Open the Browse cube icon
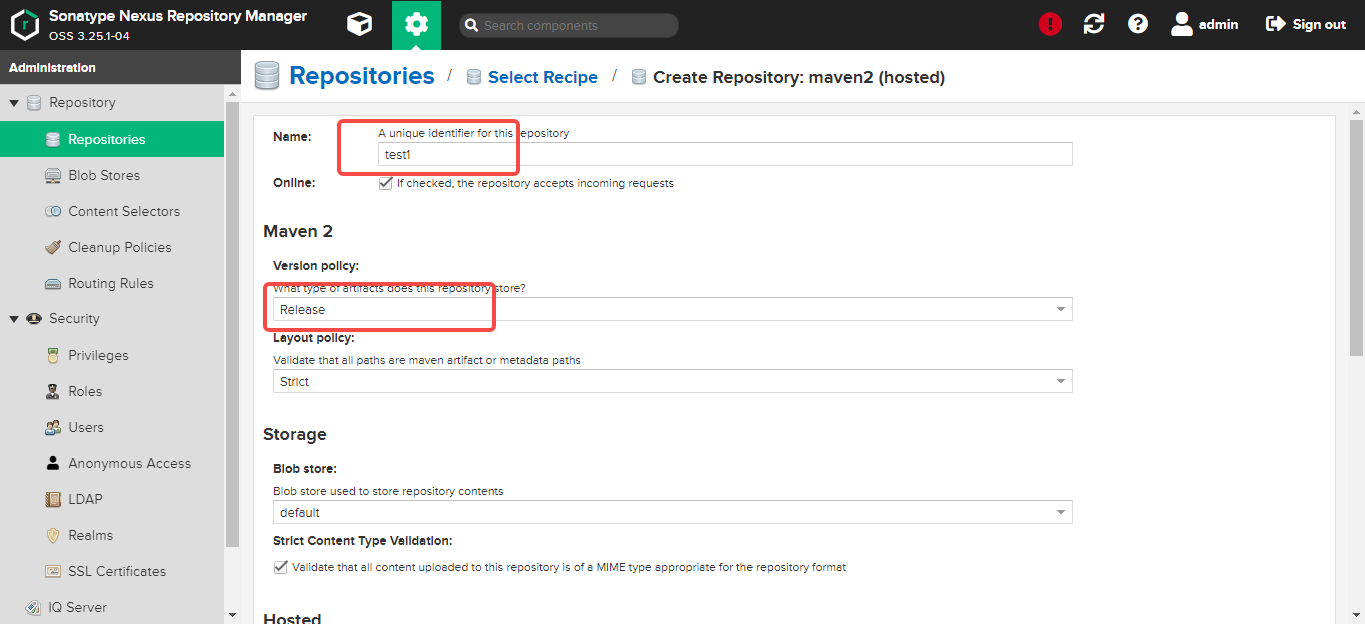Screen dimensions: 1365x624 point(359,25)
